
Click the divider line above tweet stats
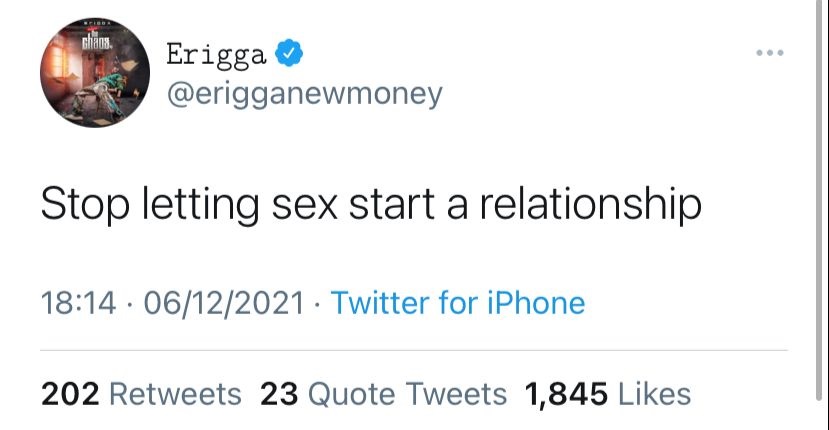pos(414,351)
